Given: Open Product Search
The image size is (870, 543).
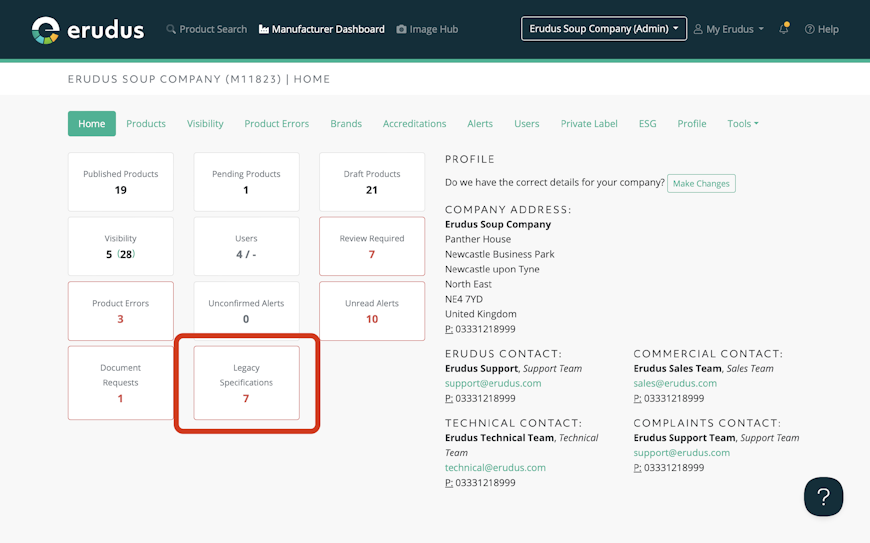Looking at the screenshot, I should 206,29.
